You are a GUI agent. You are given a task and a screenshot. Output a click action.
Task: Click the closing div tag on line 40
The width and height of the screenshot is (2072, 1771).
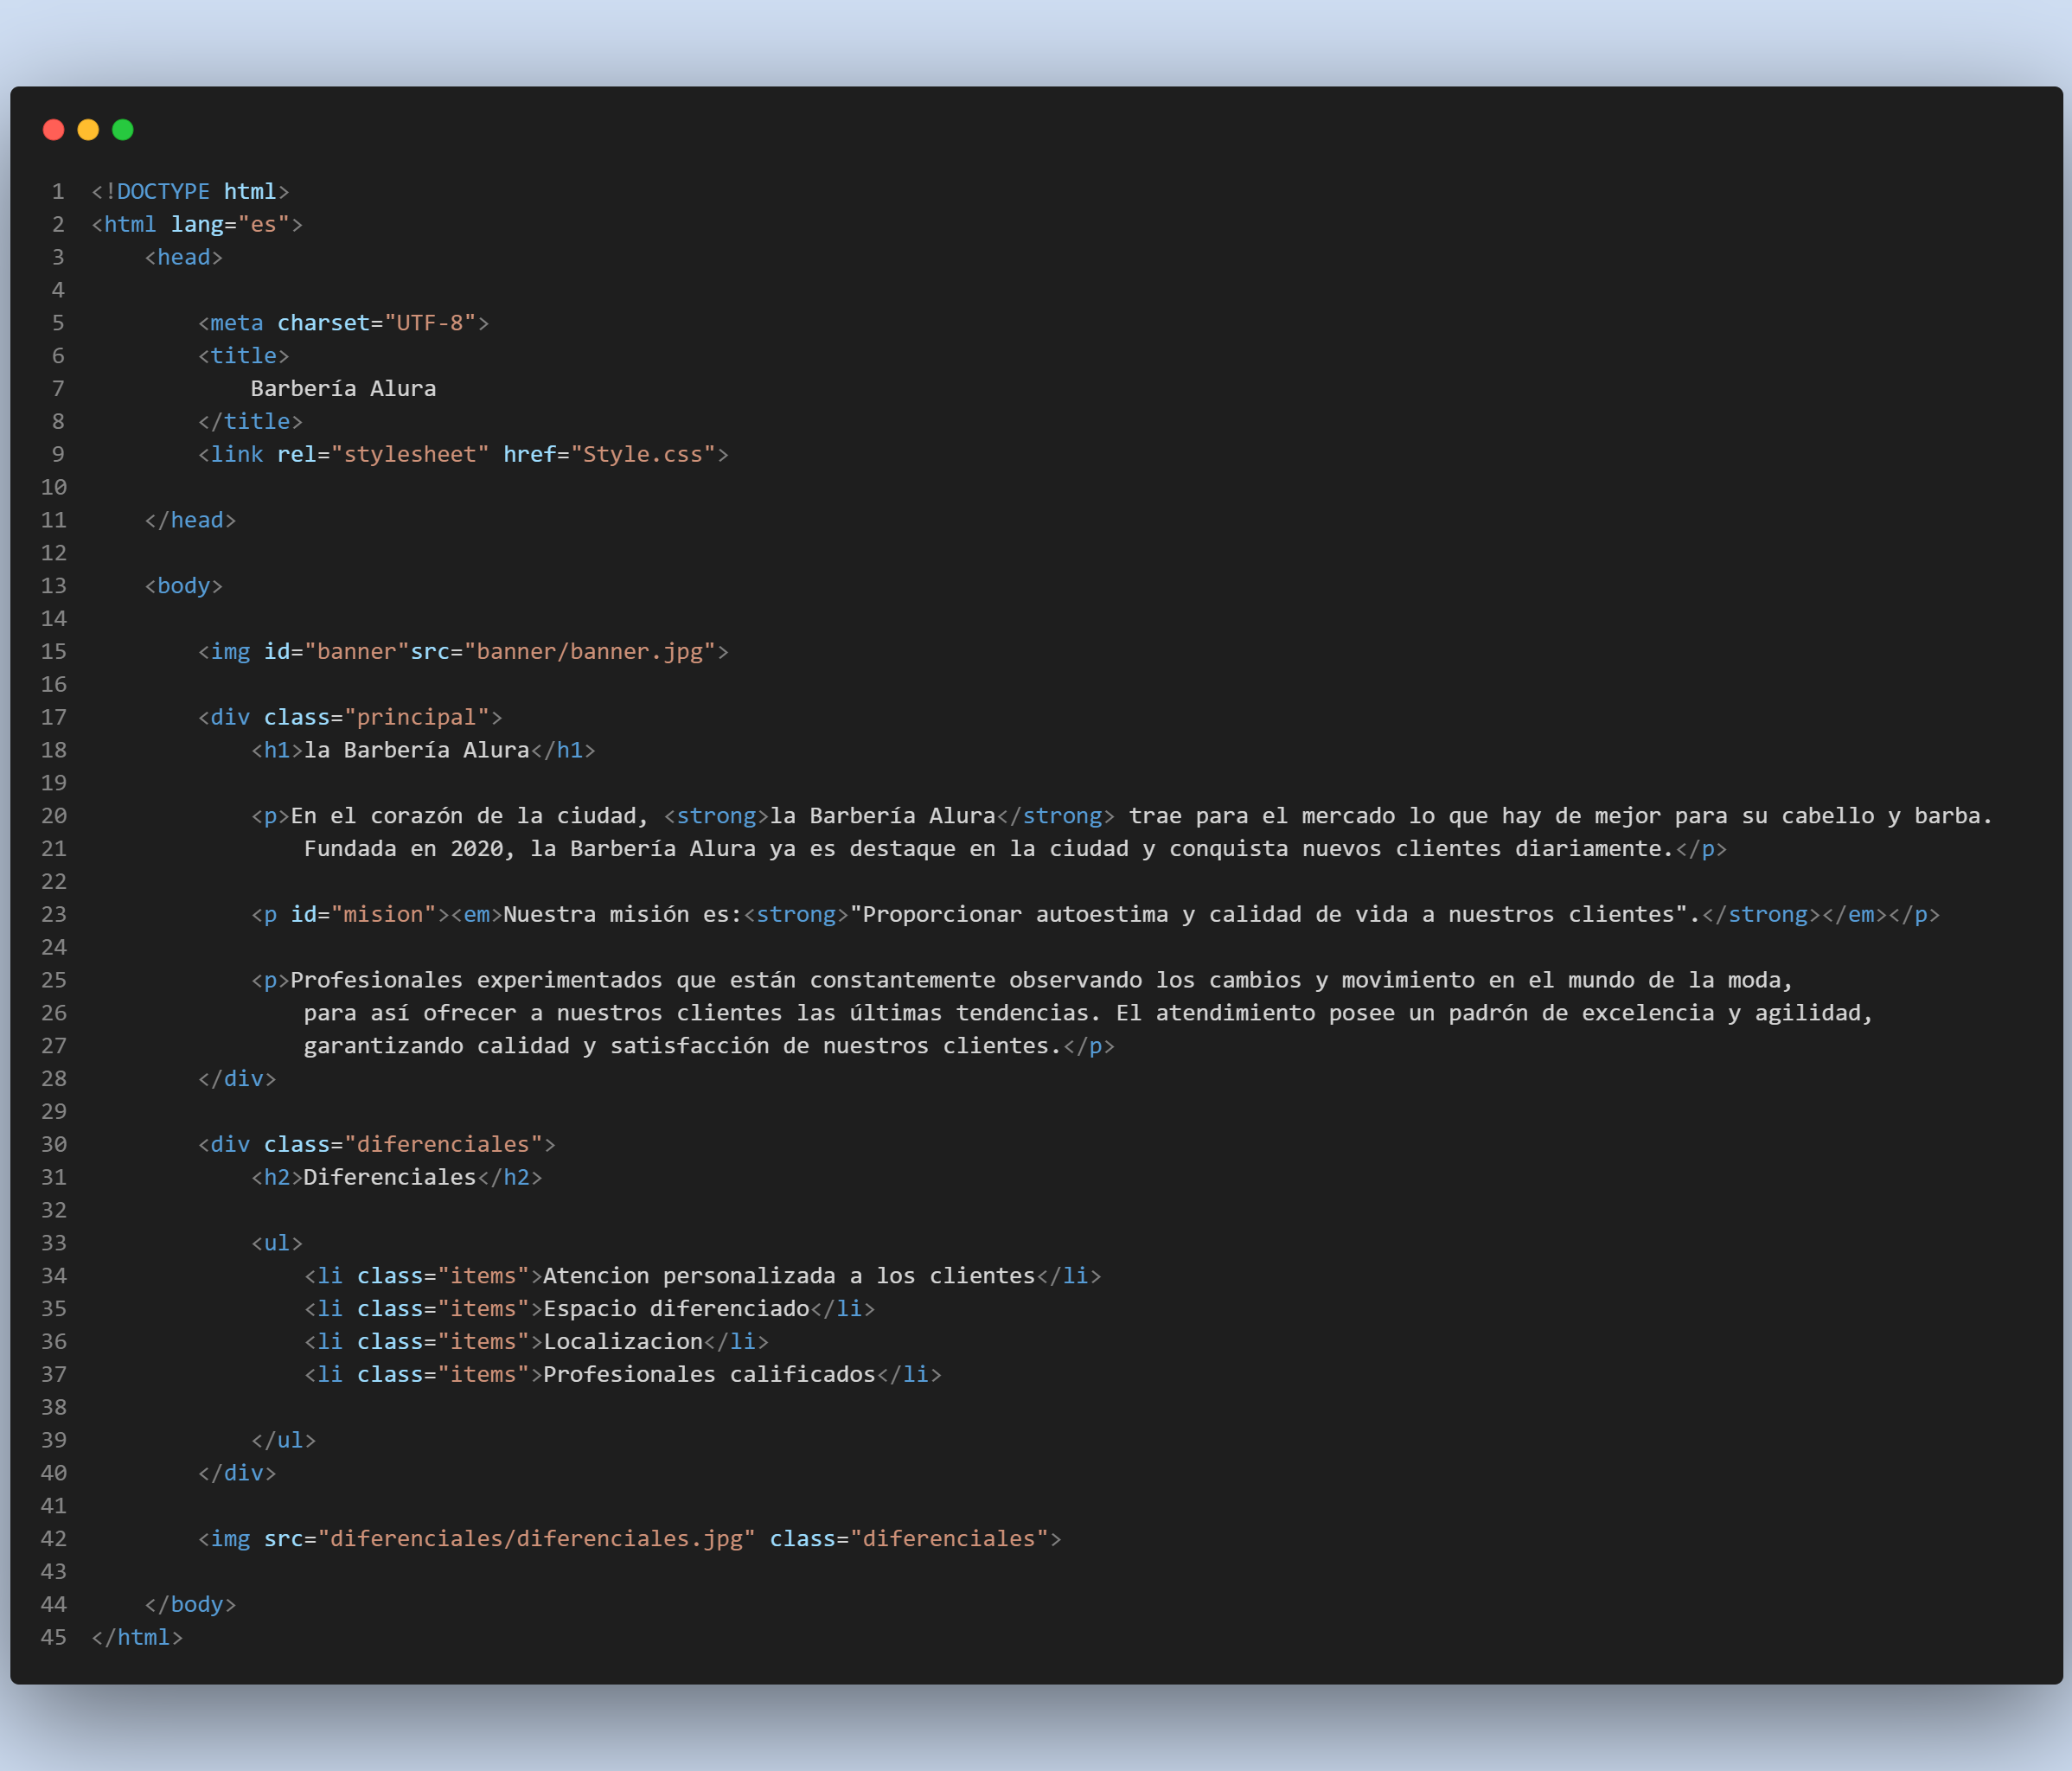[x=237, y=1473]
